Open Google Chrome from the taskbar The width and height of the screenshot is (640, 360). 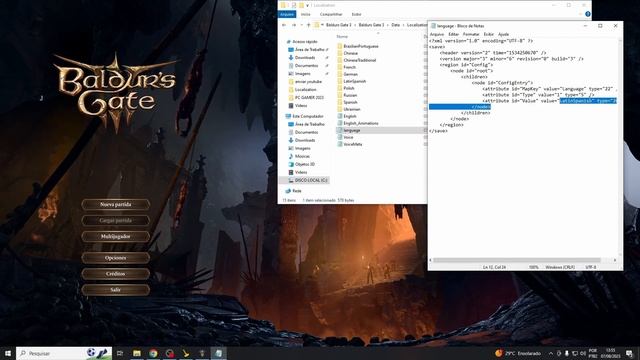(x=153, y=353)
